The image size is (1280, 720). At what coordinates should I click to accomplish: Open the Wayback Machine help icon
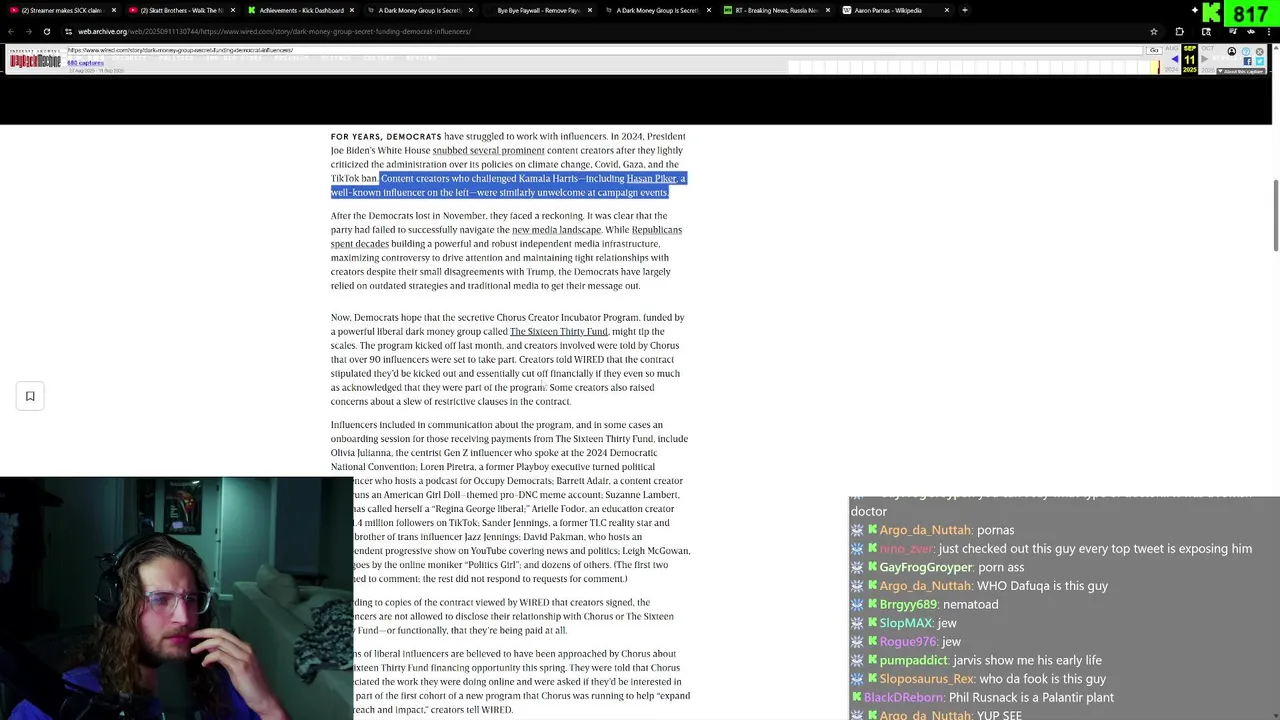(x=1246, y=51)
